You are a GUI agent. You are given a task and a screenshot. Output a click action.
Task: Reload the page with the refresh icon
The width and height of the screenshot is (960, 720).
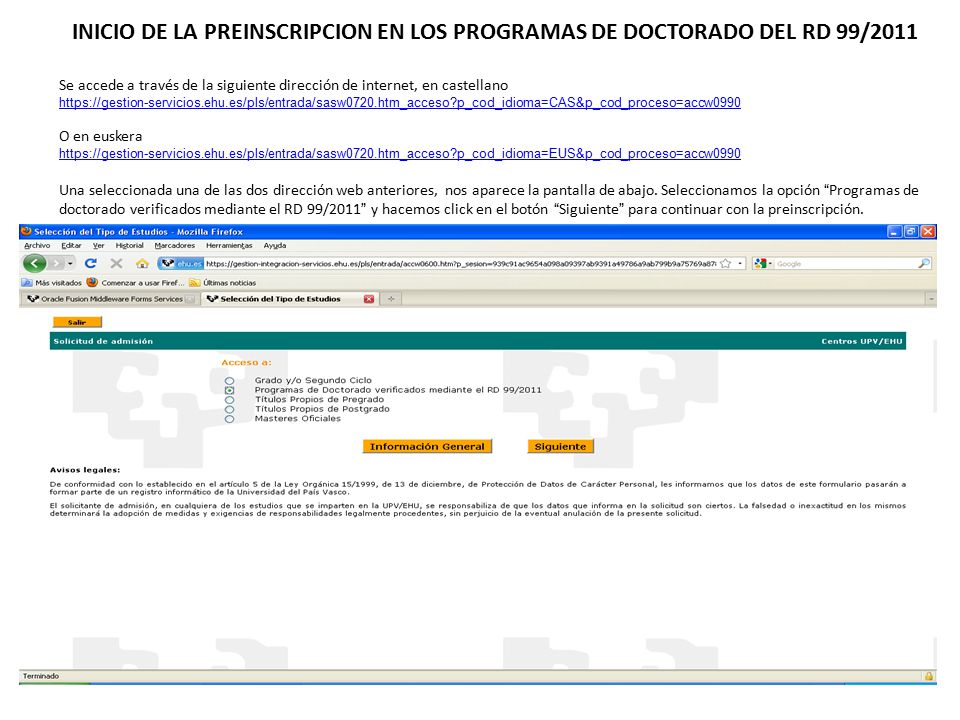[x=91, y=263]
